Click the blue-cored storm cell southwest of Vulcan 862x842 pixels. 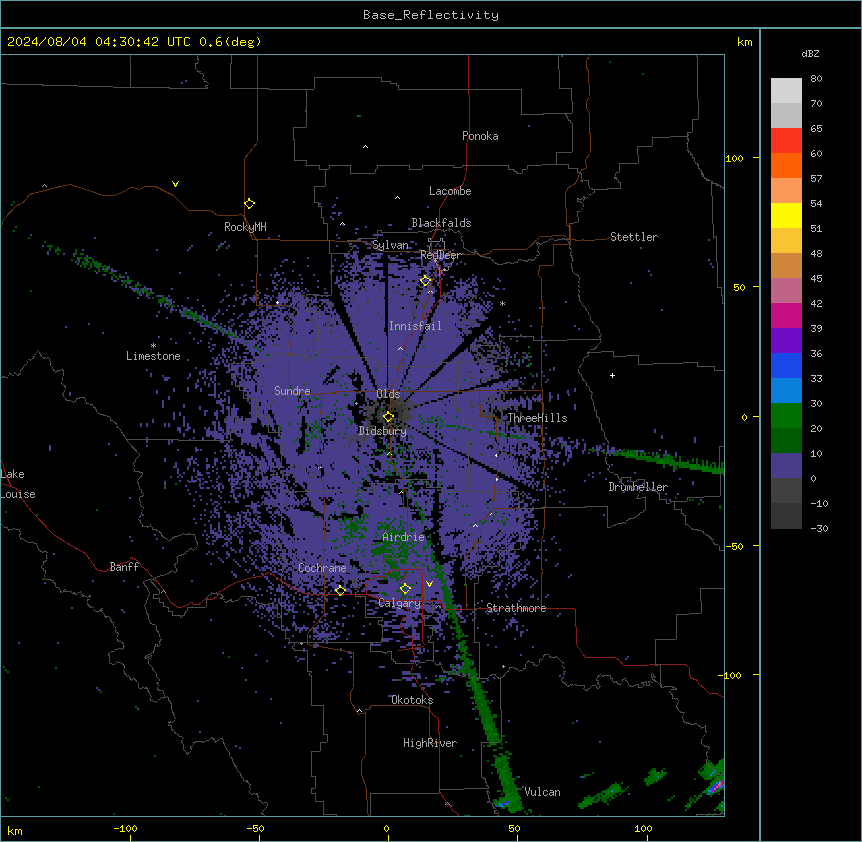[x=502, y=804]
